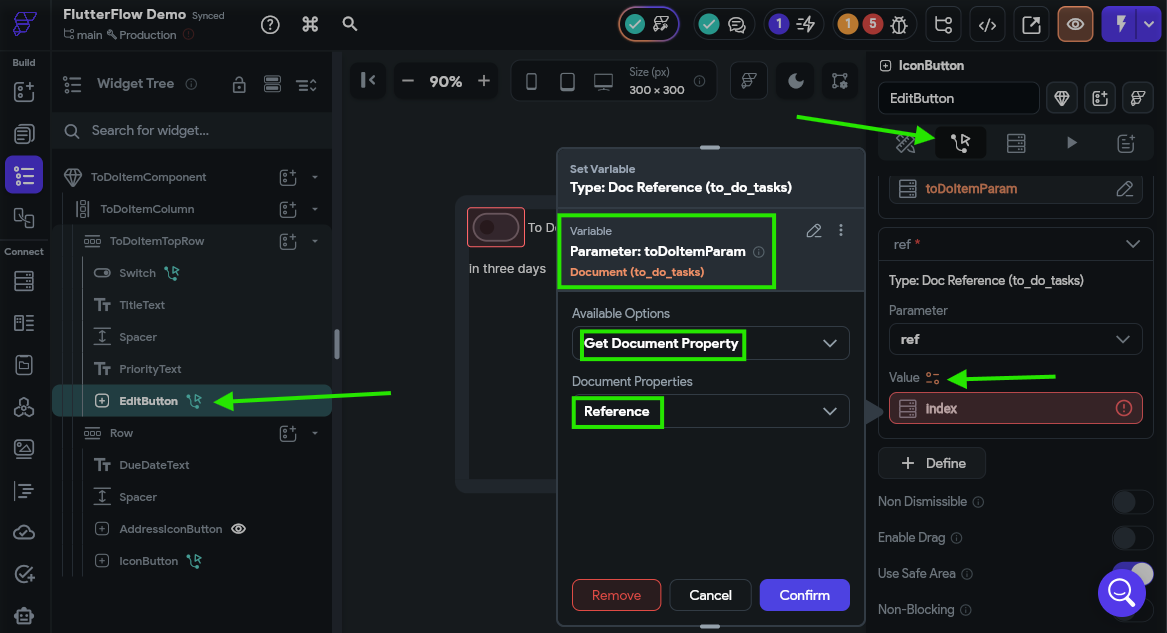Open Widget Palette add icon in left sidebar
The height and width of the screenshot is (633, 1167).
click(24, 91)
